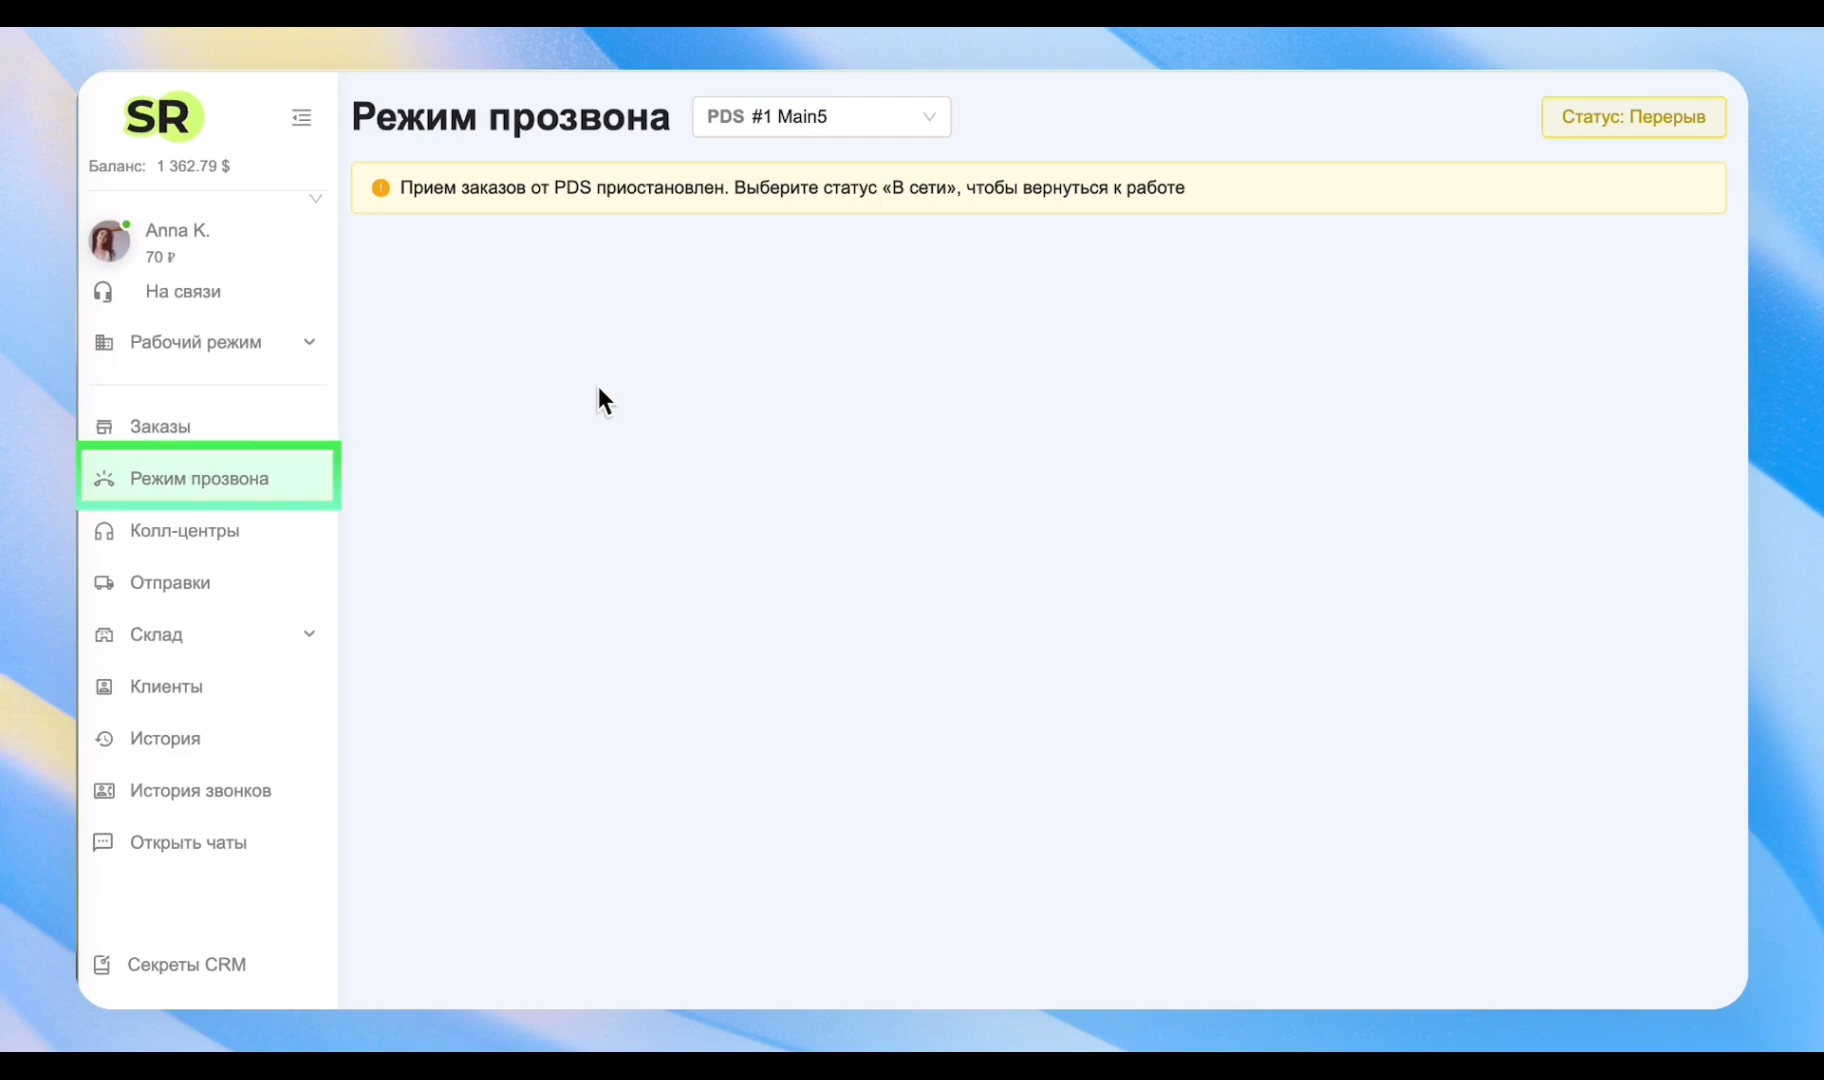The width and height of the screenshot is (1824, 1080).
Task: Click the Баланс 1 362.79 $ text
Action: coord(159,166)
